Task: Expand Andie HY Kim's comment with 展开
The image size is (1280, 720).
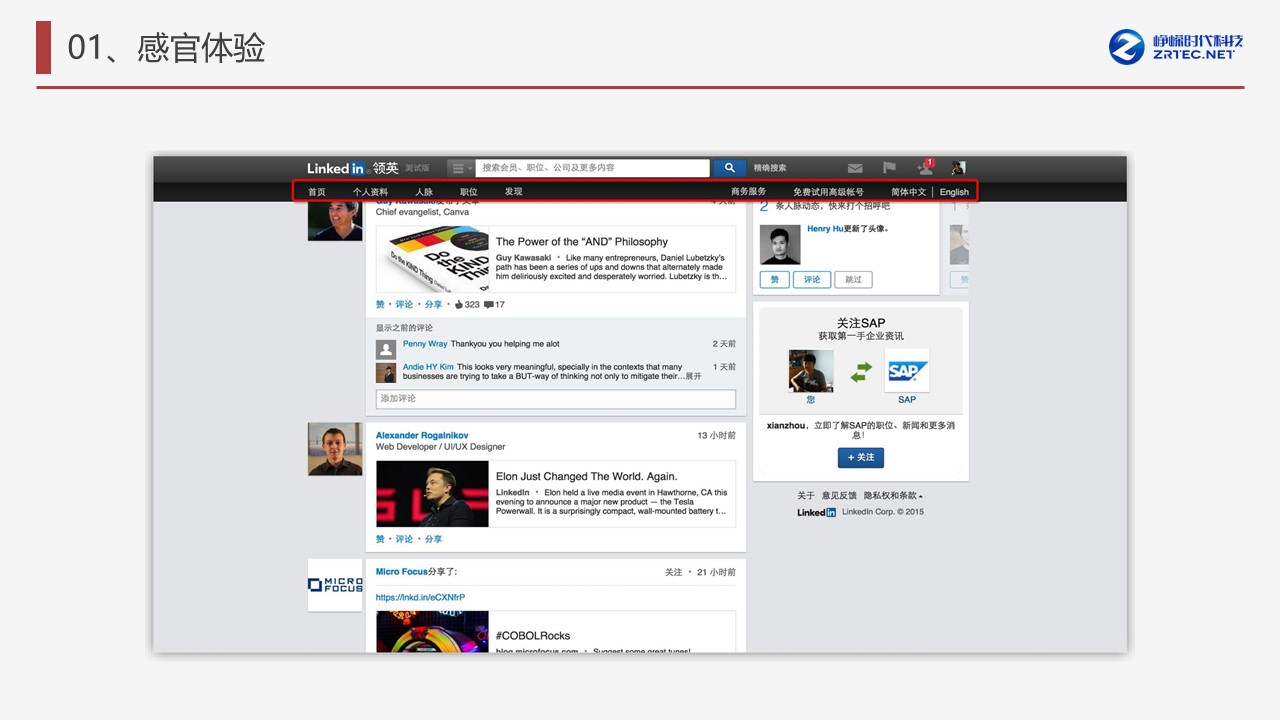Action: point(692,377)
